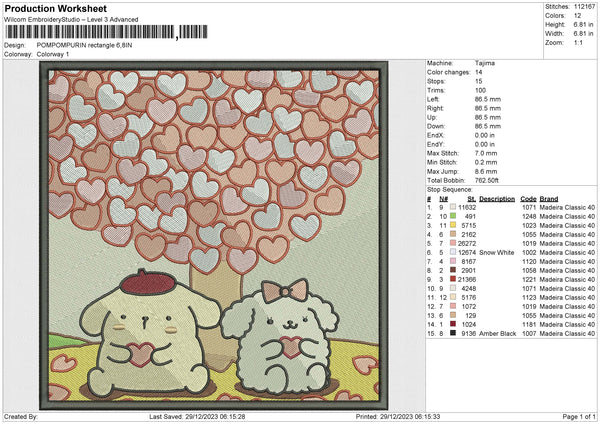This screenshot has width=600, height=424.
Task: Click the Left value '86.5 mm'
Action: coord(488,99)
